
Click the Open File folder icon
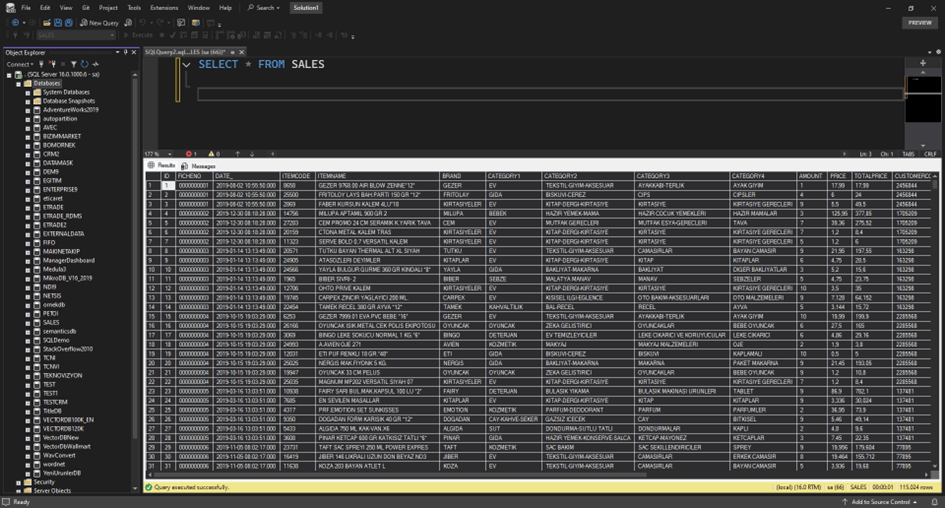(47, 22)
